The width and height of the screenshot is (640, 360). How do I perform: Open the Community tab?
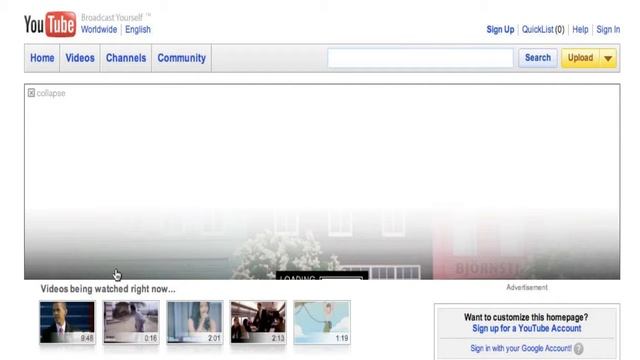182,58
